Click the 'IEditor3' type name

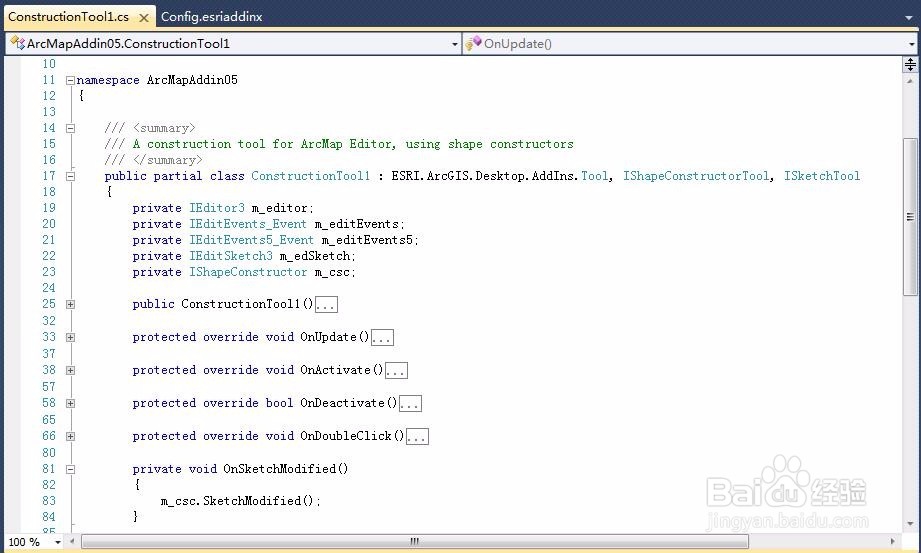[x=217, y=208]
